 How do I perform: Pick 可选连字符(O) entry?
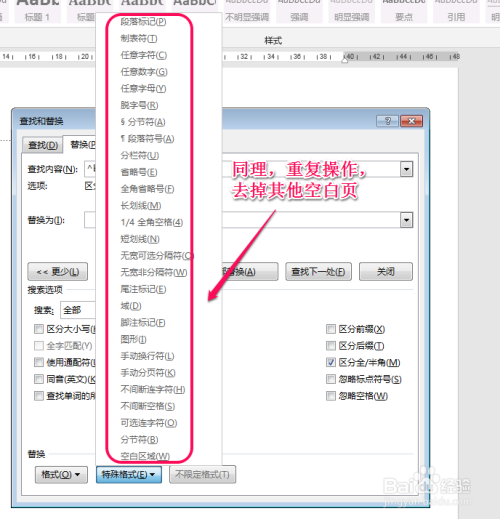pyautogui.click(x=149, y=423)
